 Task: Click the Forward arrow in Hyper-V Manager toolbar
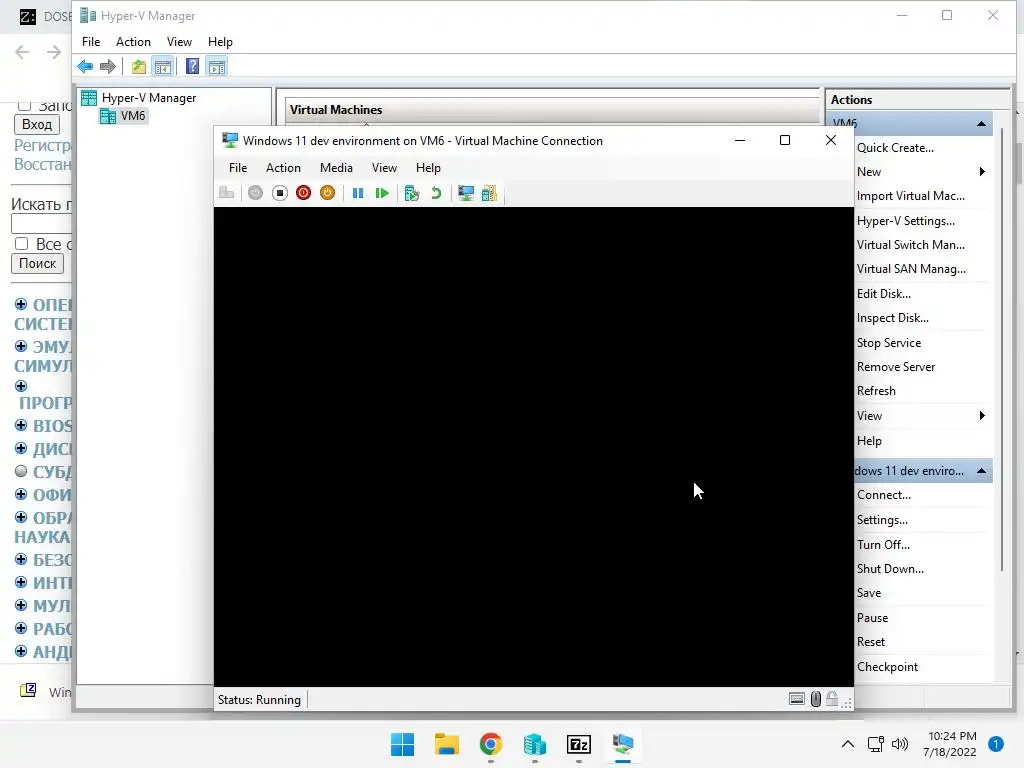point(108,66)
